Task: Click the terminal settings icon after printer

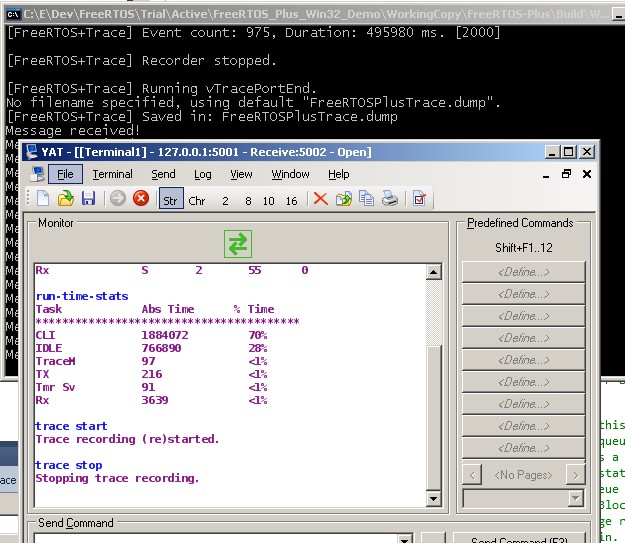Action: [419, 199]
